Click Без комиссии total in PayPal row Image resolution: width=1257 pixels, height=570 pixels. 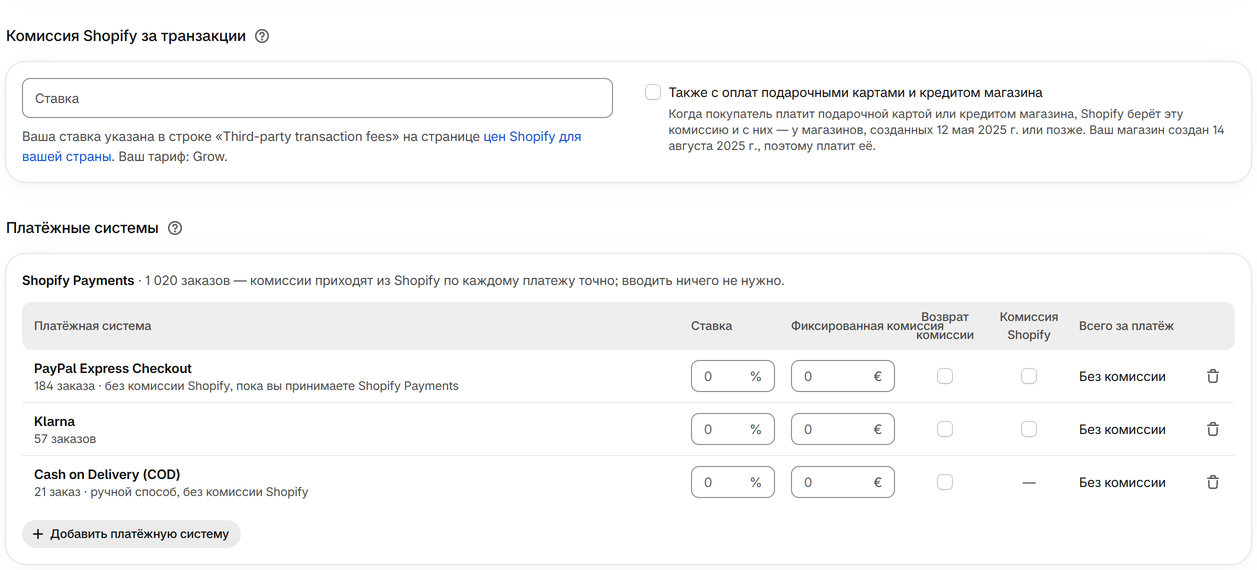[1122, 377]
